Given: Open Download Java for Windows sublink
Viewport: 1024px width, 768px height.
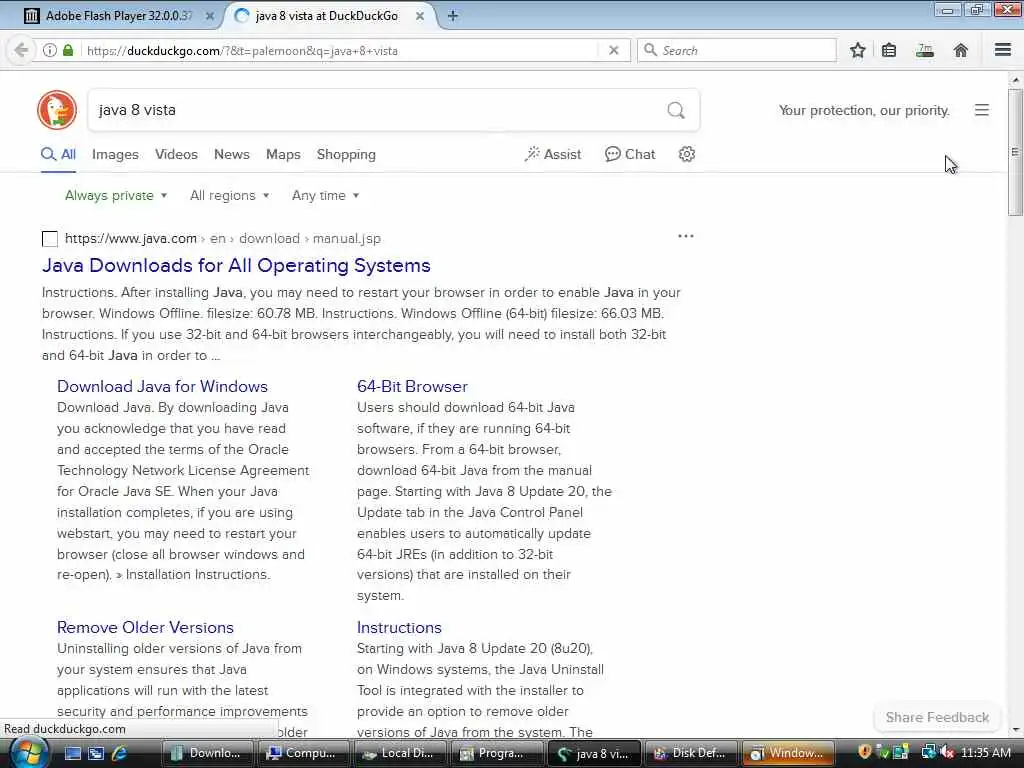Looking at the screenshot, I should pos(162,386).
